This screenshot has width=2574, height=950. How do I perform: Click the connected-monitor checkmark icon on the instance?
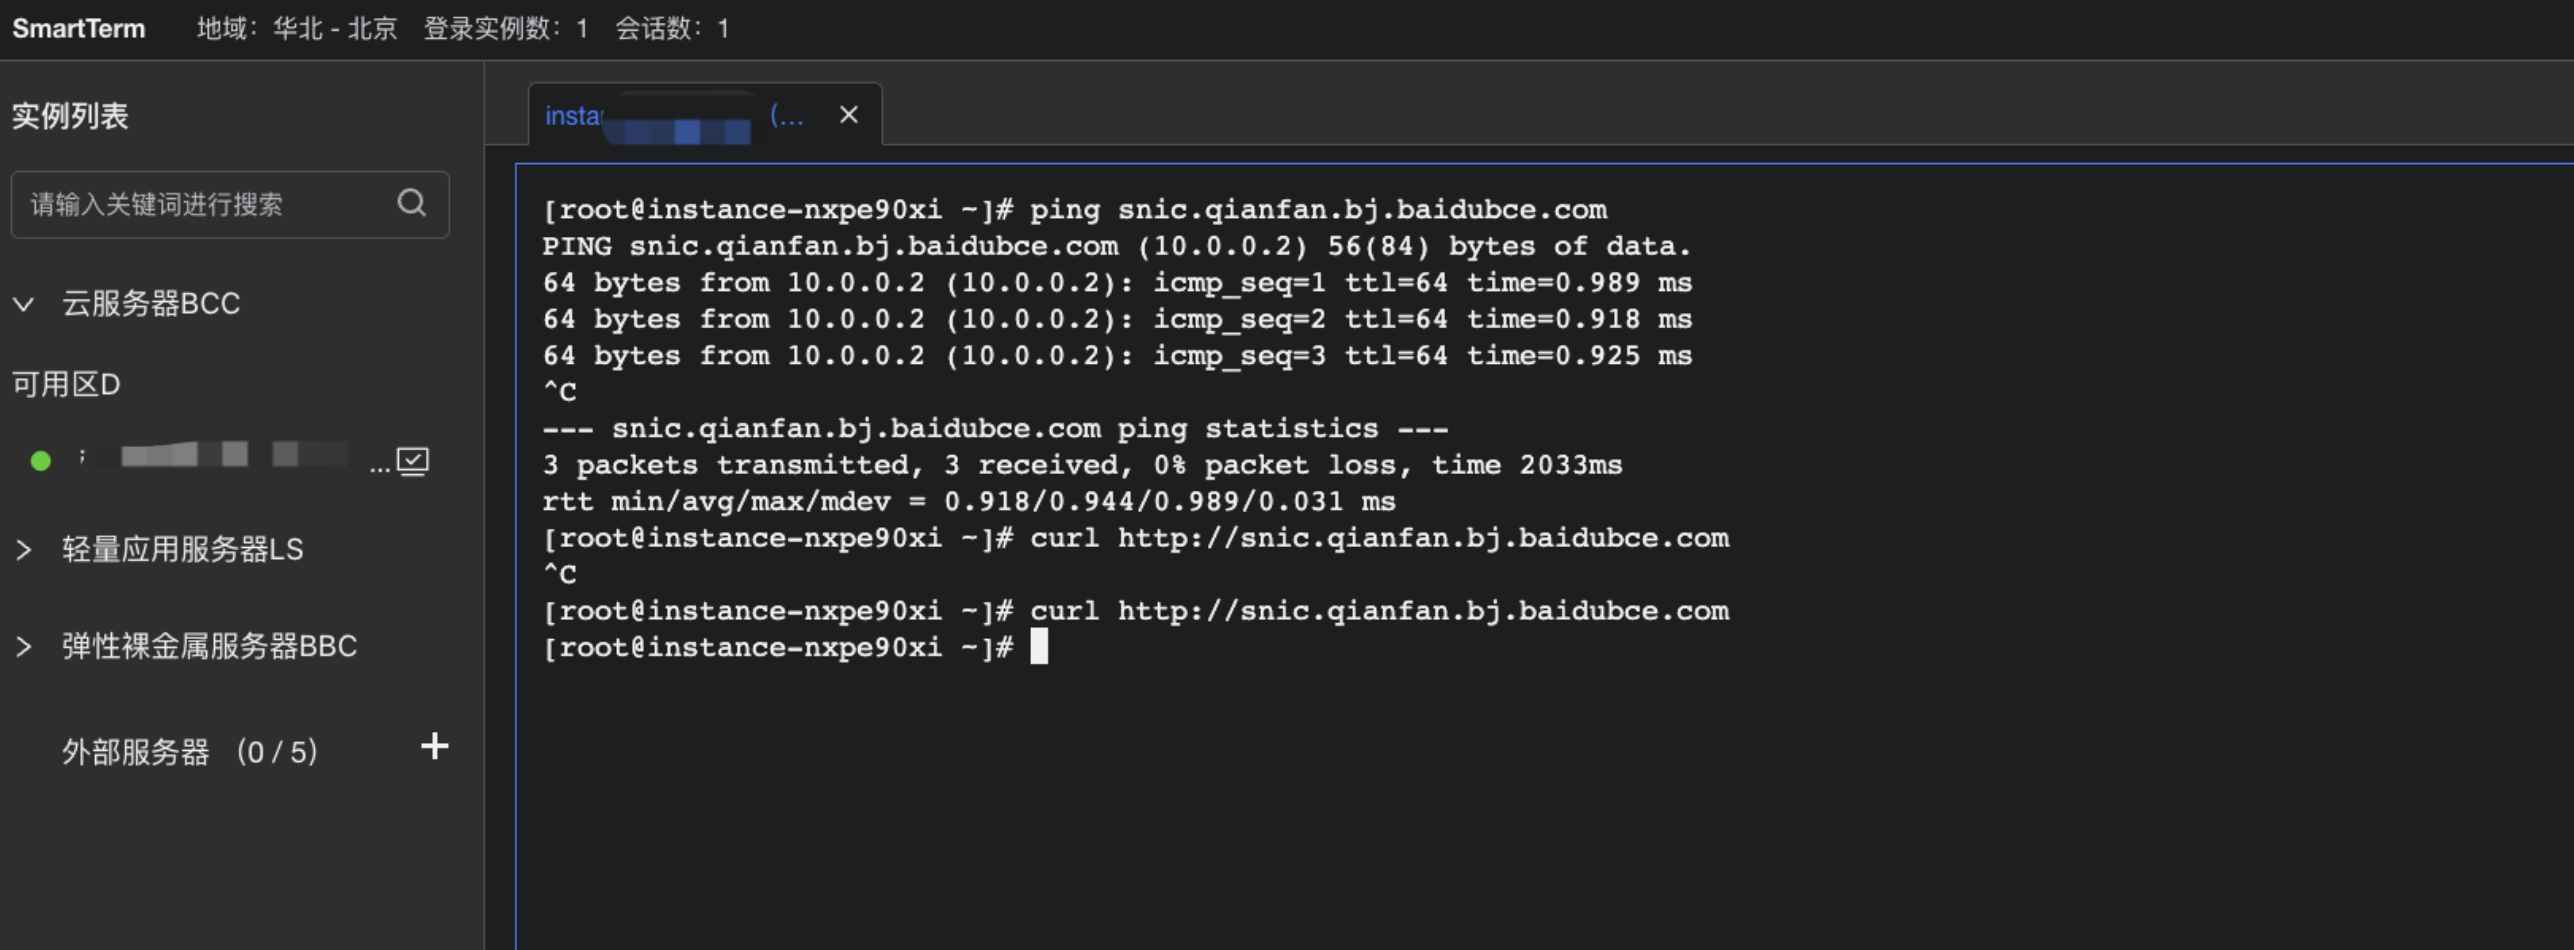coord(413,460)
